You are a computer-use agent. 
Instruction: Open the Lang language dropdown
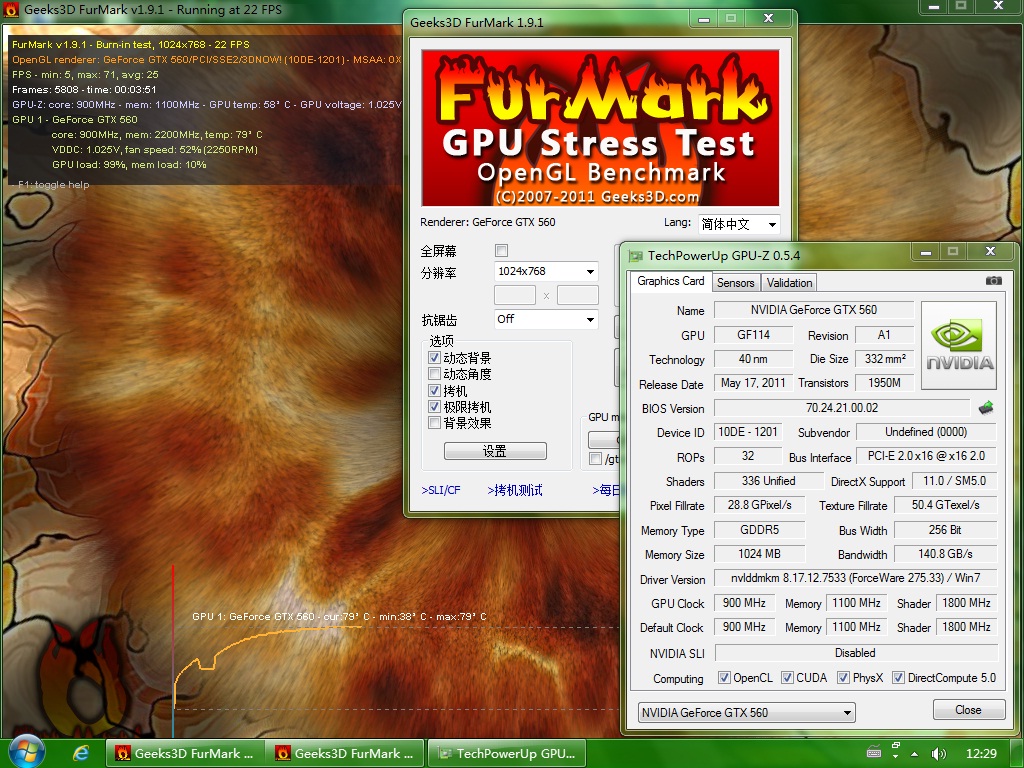pyautogui.click(x=738, y=225)
